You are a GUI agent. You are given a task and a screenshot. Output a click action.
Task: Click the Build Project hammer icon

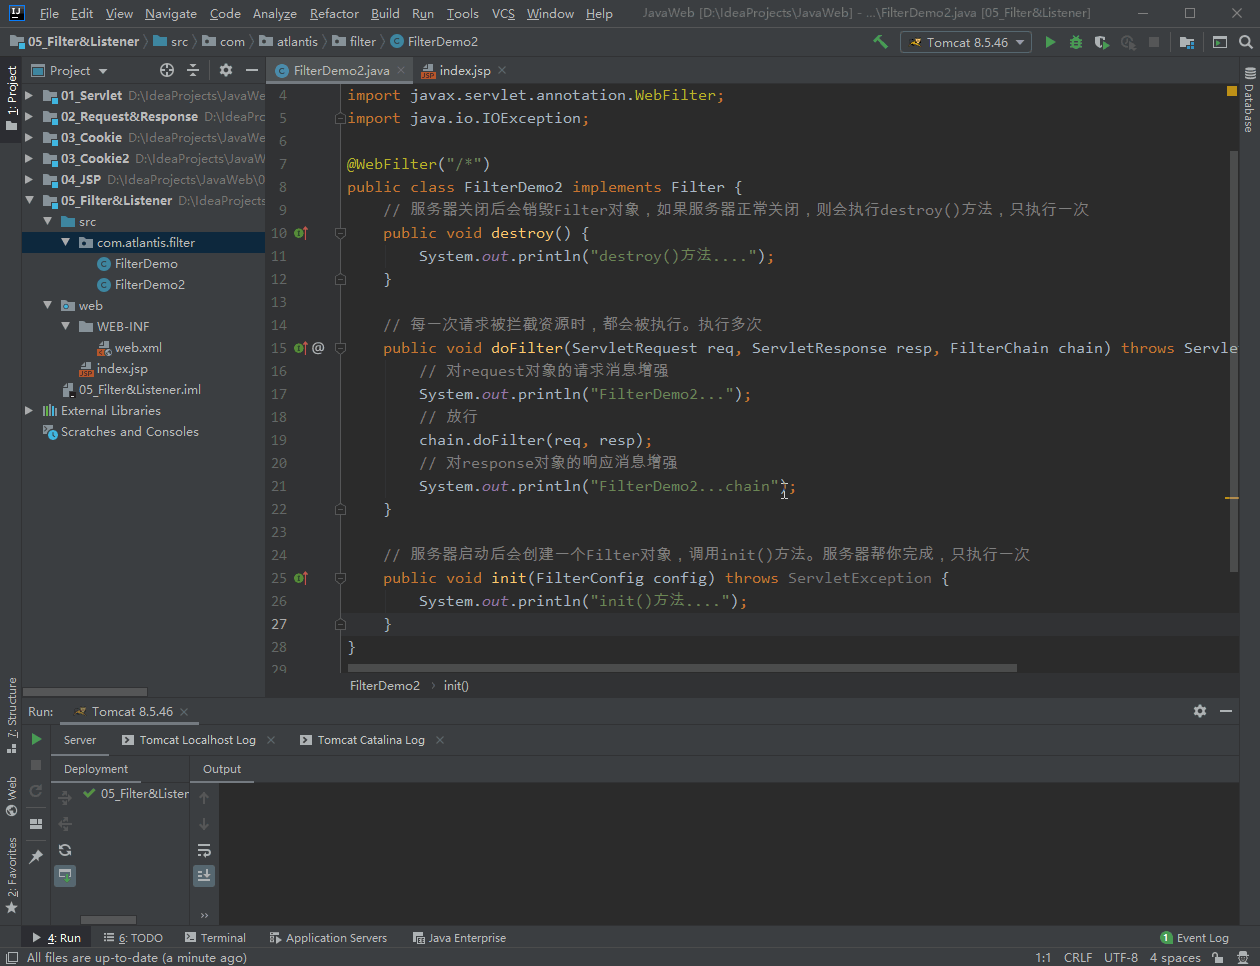[x=880, y=42]
